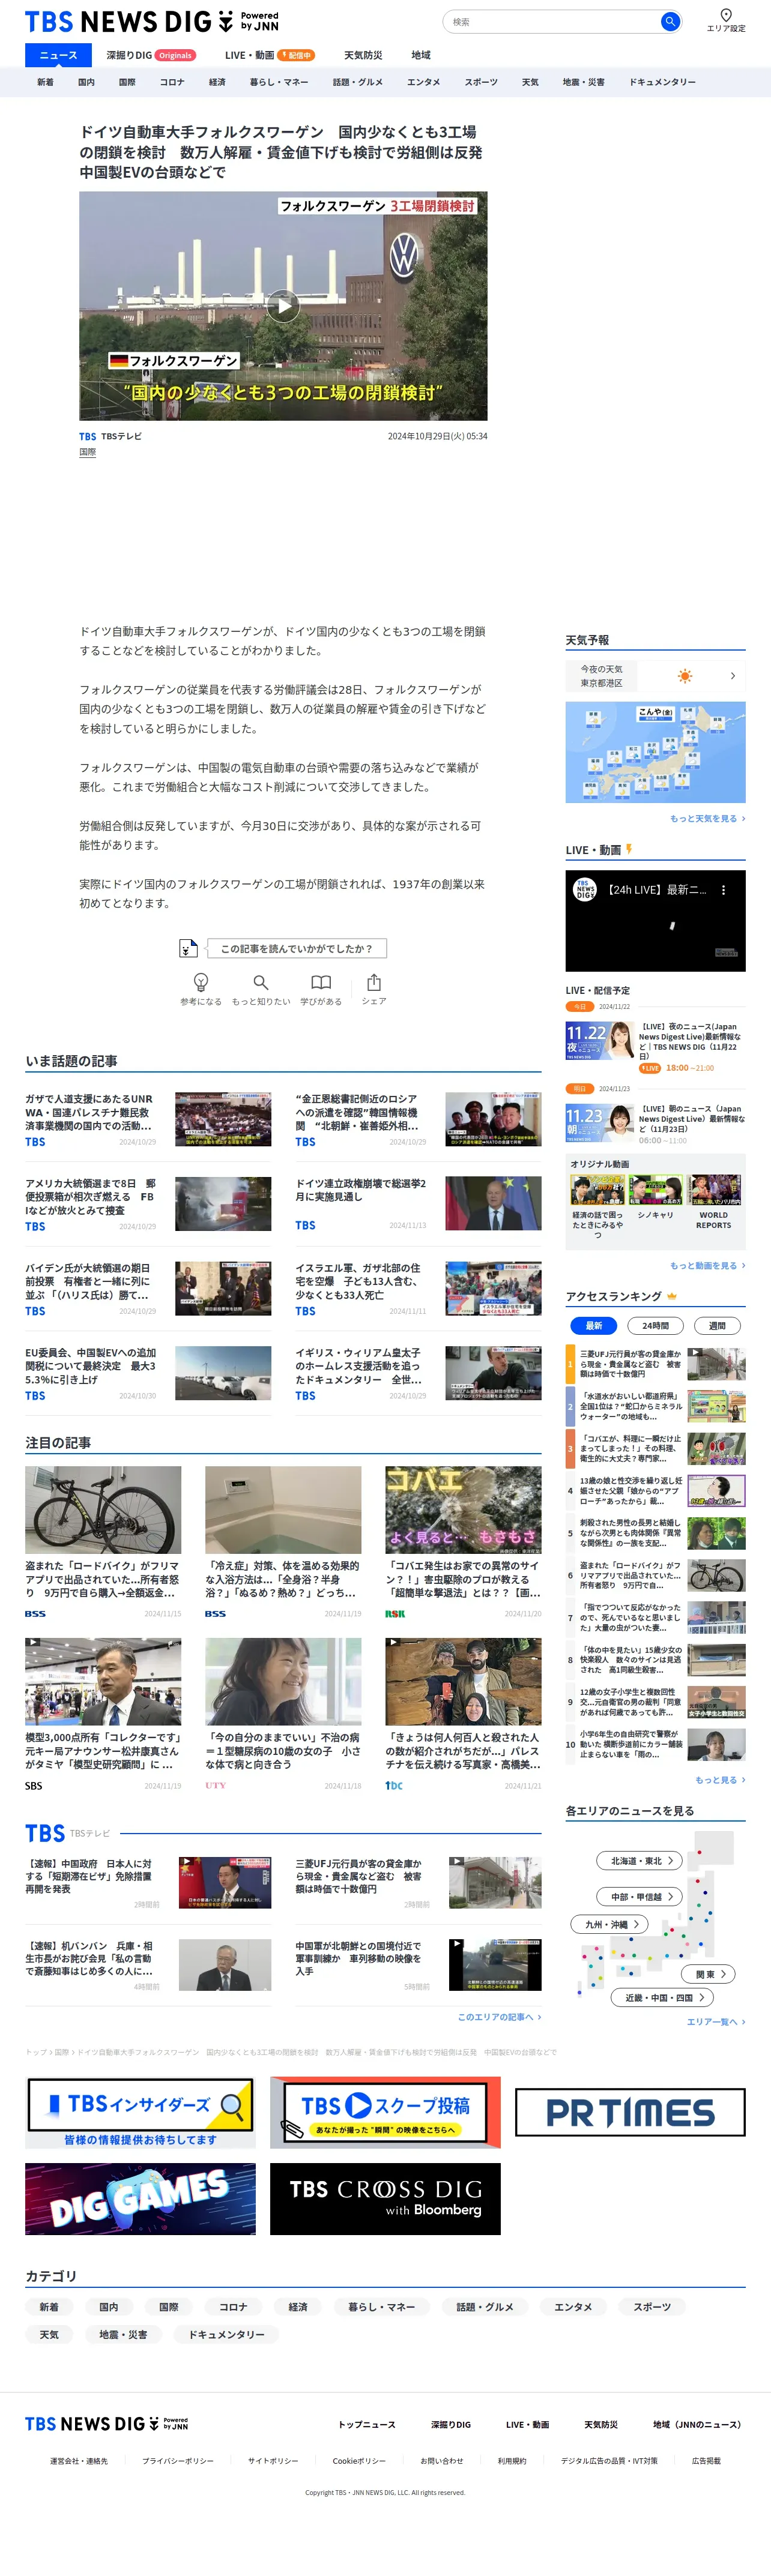This screenshot has width=771, height=2576.
Task: Click the TBS logo beside TBSテレビ under video
Action: (x=88, y=436)
